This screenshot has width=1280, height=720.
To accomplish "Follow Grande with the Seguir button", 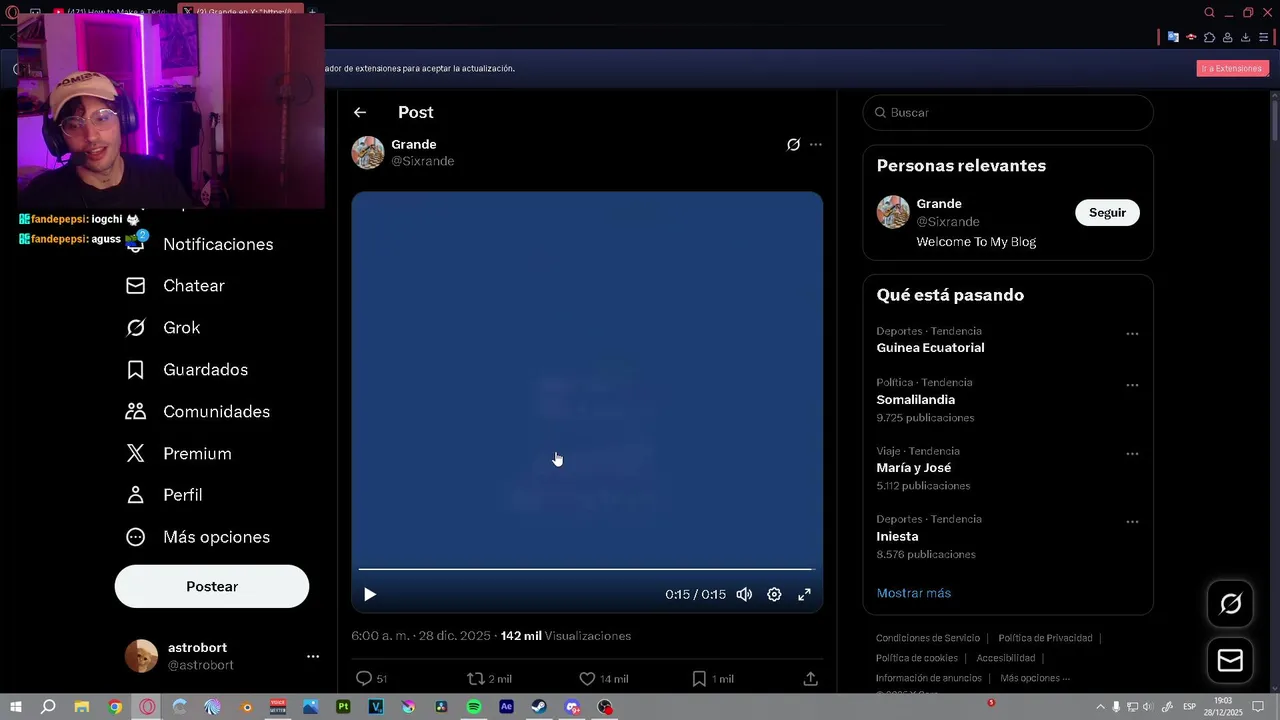I will click(x=1107, y=213).
